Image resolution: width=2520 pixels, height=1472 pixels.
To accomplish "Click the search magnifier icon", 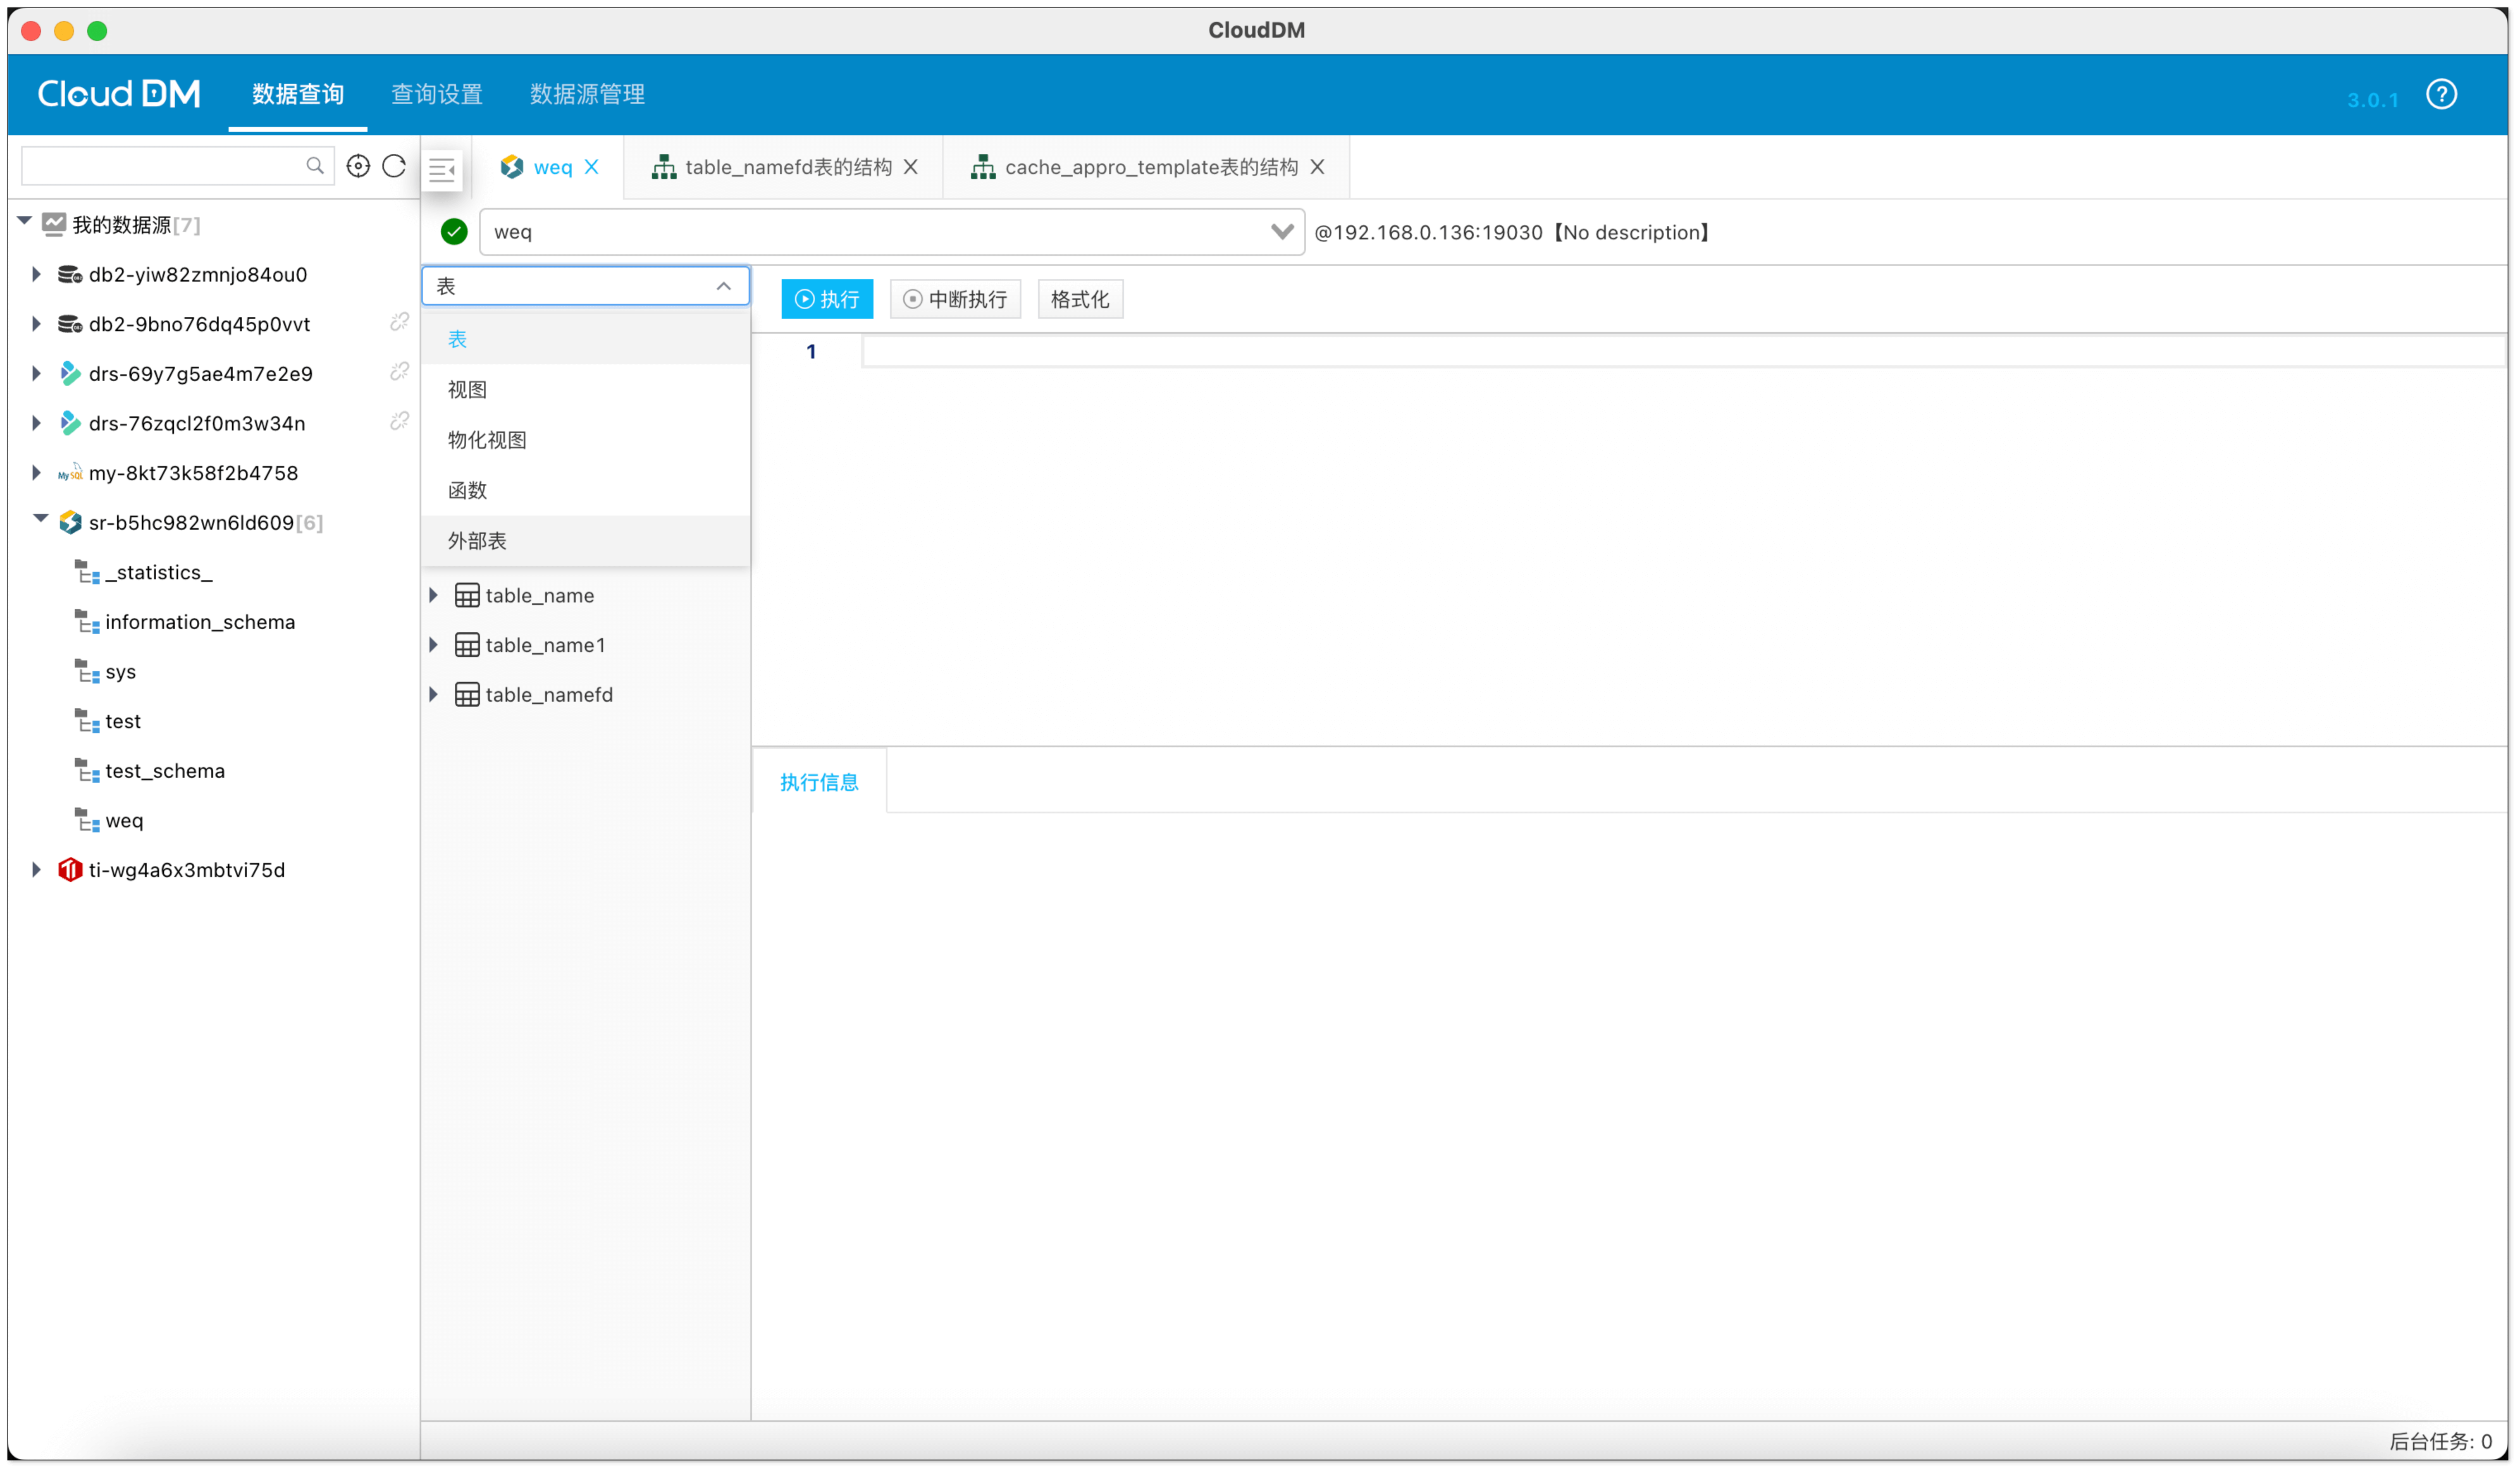I will 315,166.
